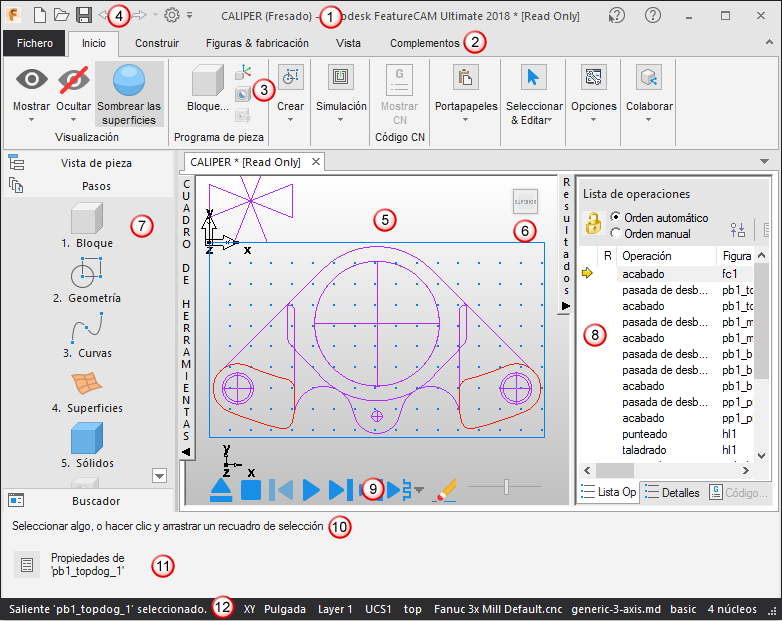Select step 1 Bloque
The image size is (782, 621).
(x=87, y=225)
